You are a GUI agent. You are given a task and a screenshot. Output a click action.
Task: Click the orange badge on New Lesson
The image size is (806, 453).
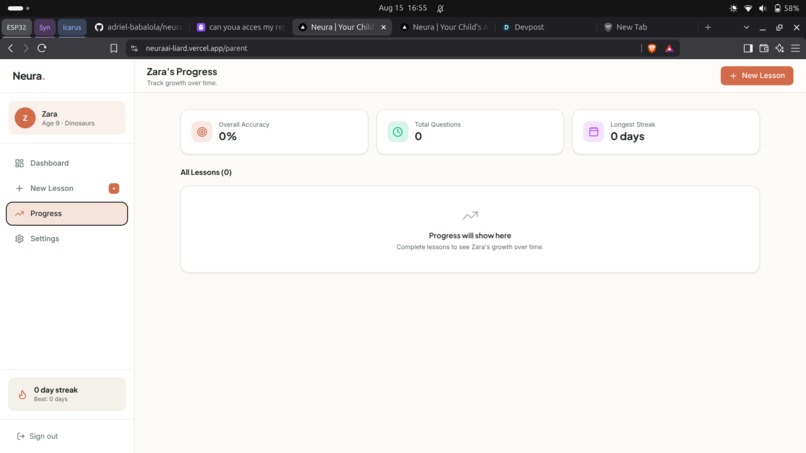coord(114,188)
